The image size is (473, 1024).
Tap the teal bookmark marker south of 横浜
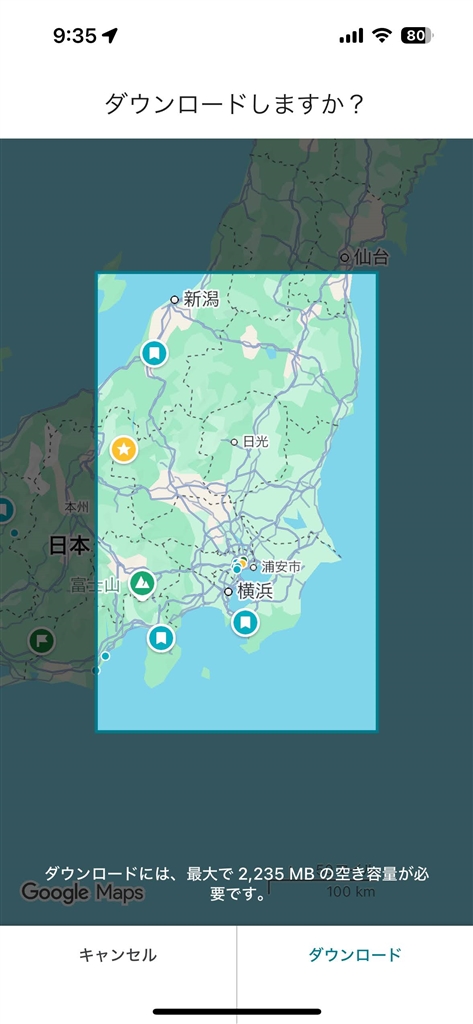coord(245,622)
